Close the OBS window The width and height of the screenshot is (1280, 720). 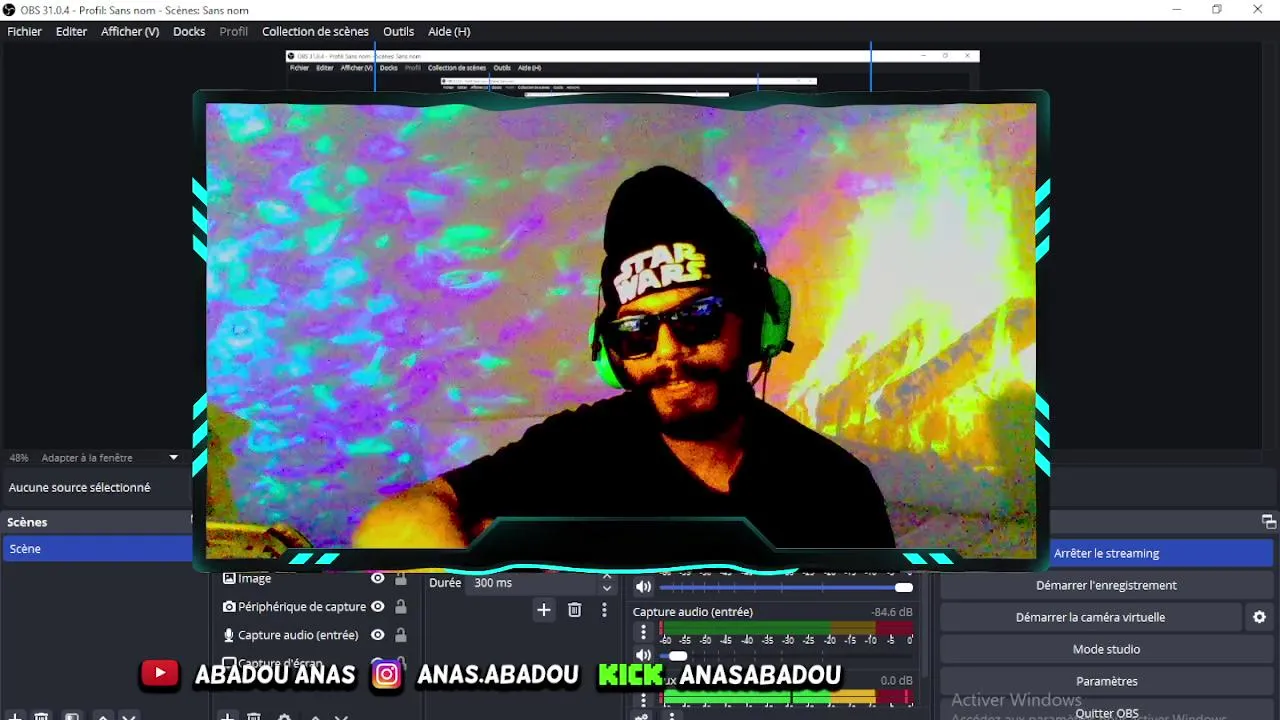coord(1258,10)
